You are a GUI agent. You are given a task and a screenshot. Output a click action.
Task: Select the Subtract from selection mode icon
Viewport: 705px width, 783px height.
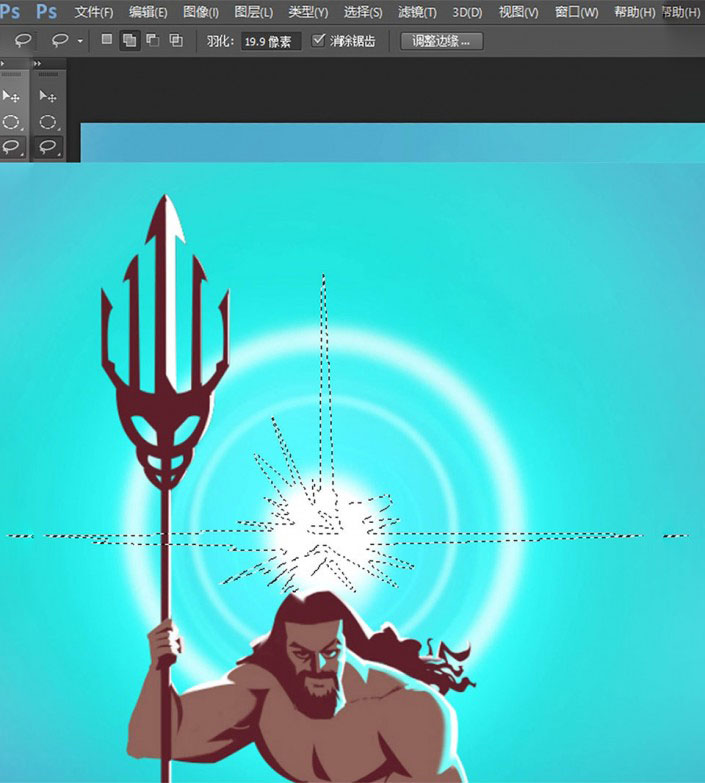[152, 40]
